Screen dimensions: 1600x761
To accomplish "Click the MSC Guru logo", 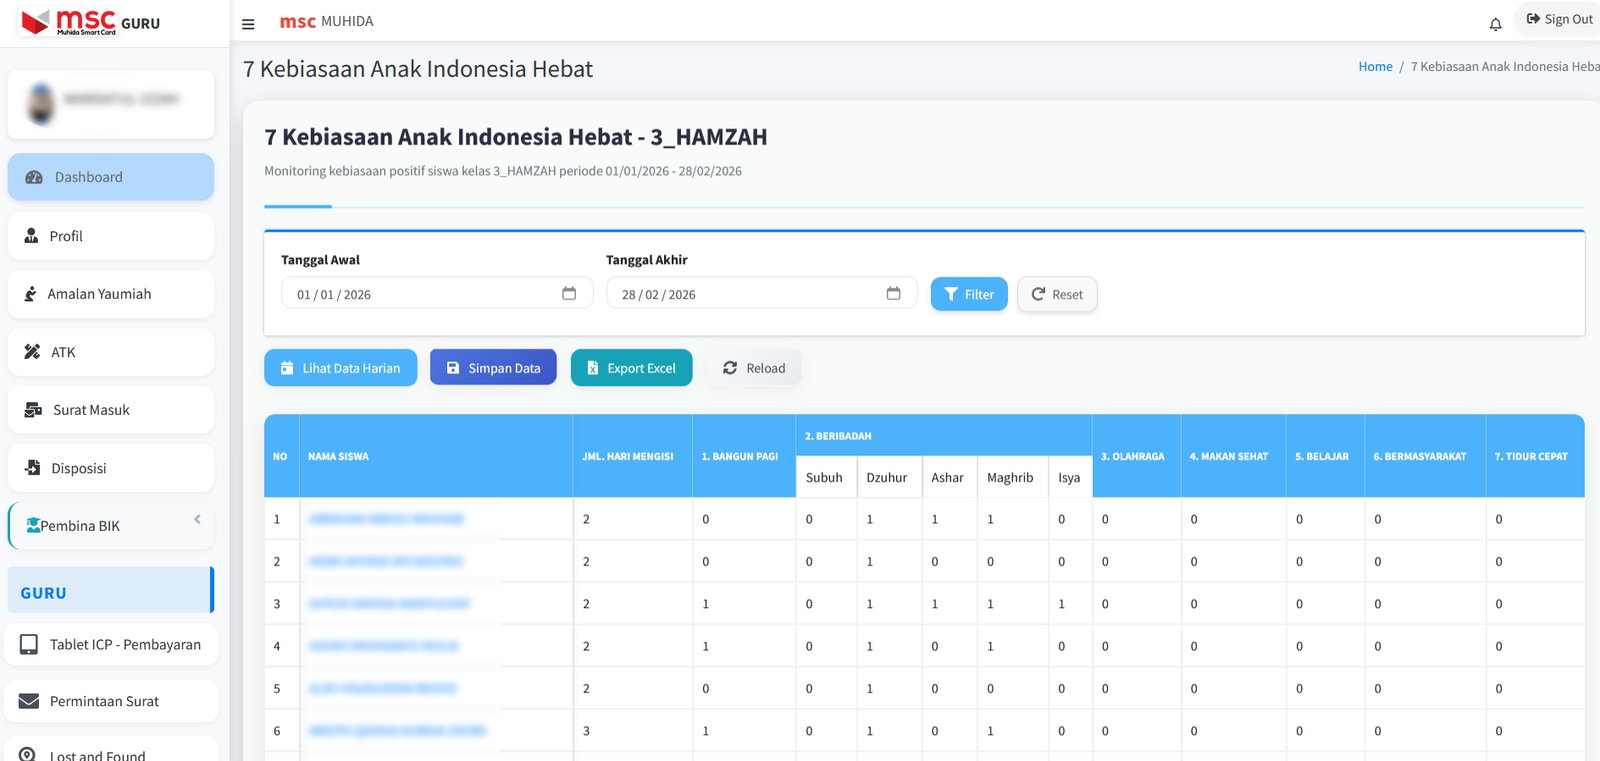I will click(91, 22).
